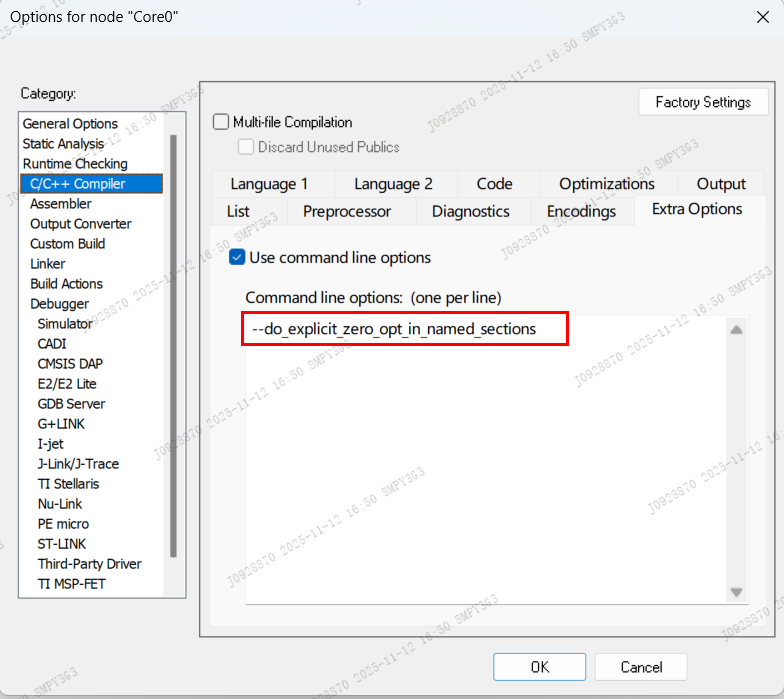Select General Options category
This screenshot has height=699, width=784.
(70, 124)
